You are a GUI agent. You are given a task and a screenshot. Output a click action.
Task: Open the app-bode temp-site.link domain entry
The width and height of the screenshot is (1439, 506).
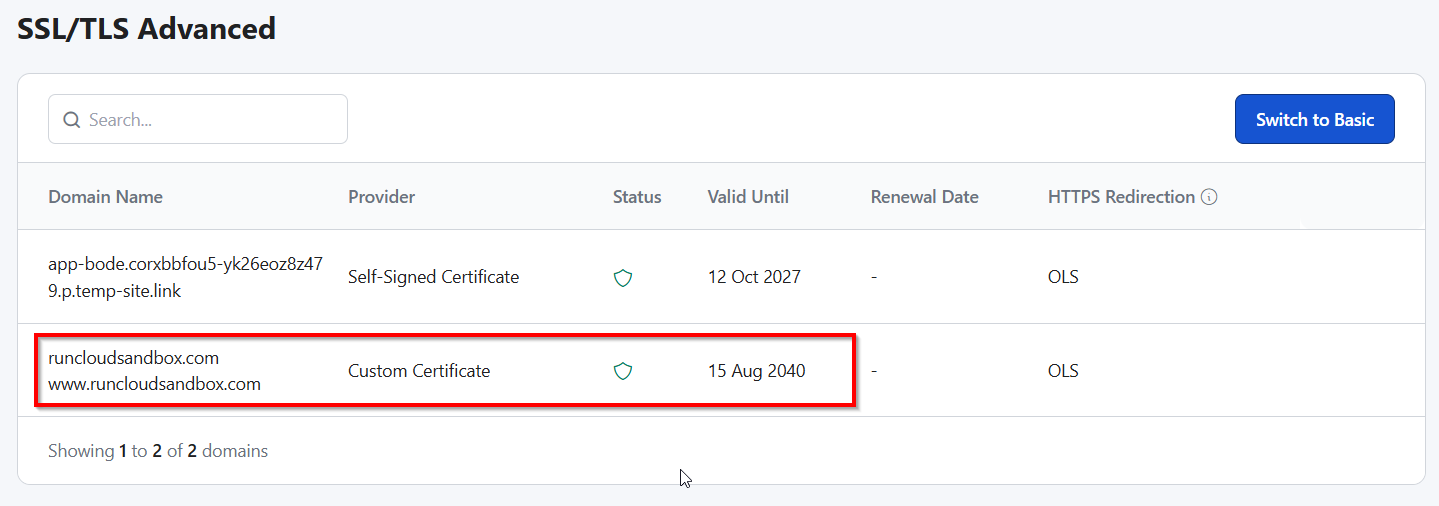click(x=185, y=277)
